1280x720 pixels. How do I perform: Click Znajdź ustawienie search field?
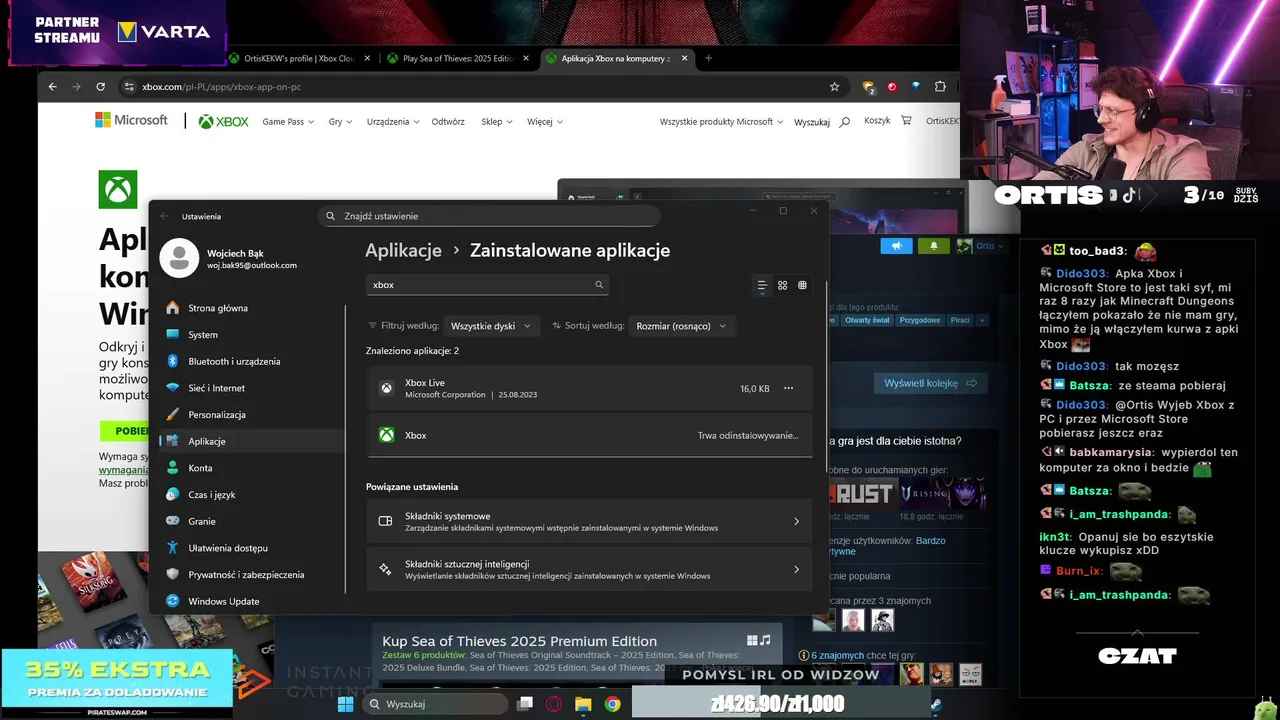click(x=489, y=216)
